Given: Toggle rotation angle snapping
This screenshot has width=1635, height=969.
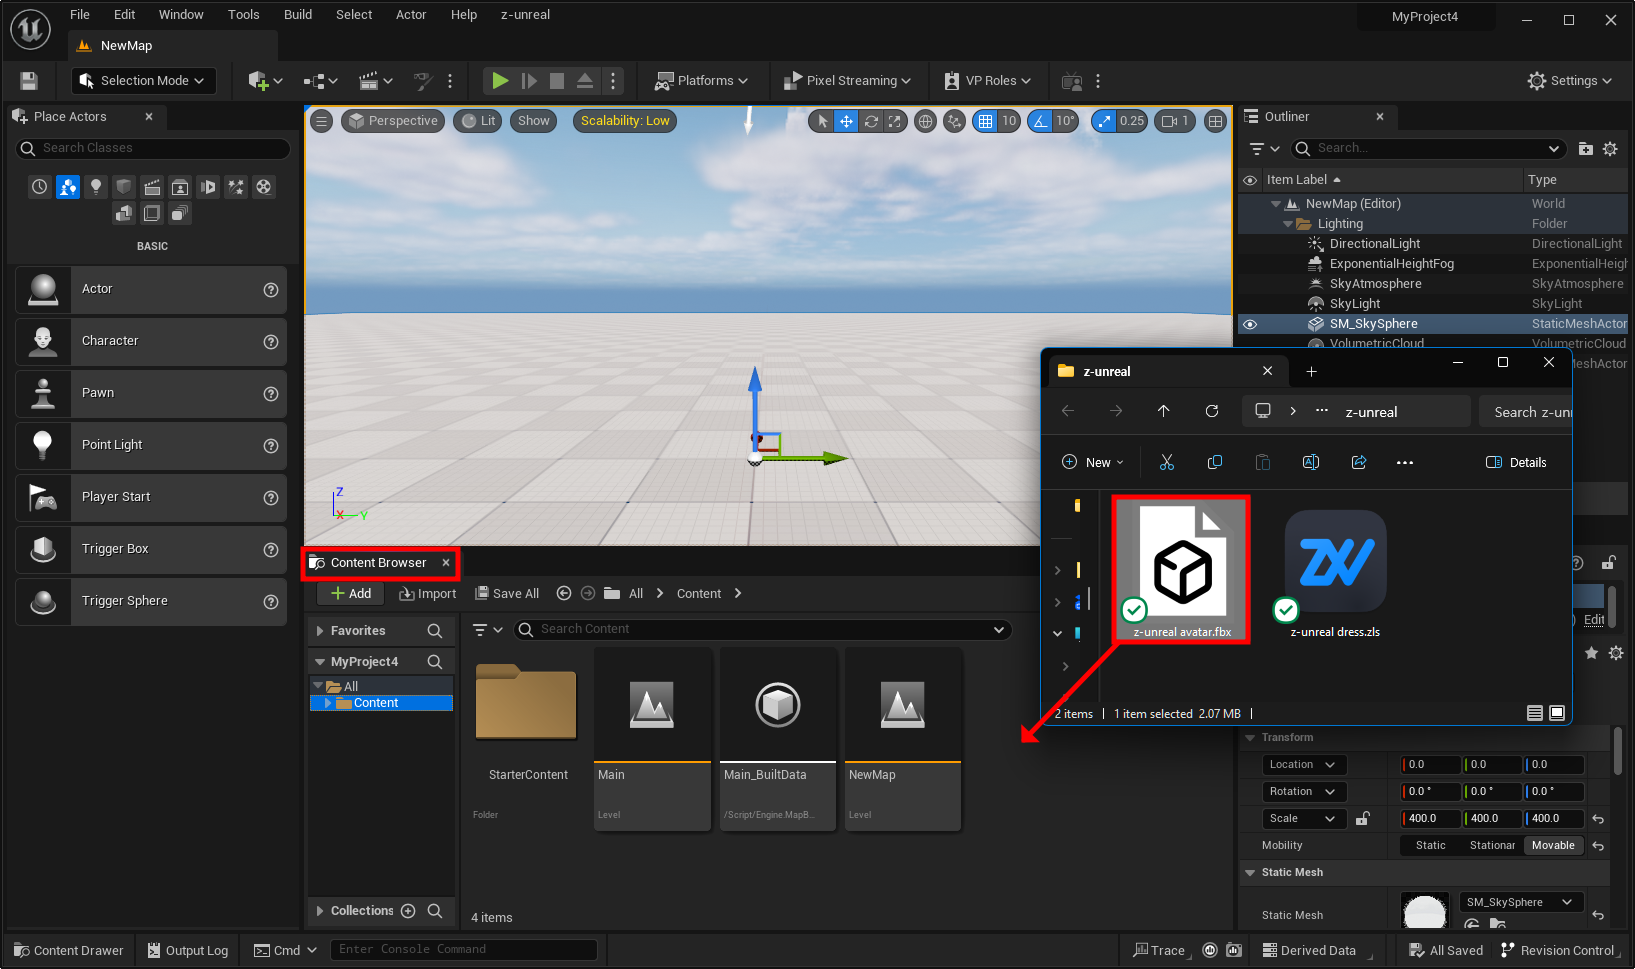Looking at the screenshot, I should coord(1041,121).
